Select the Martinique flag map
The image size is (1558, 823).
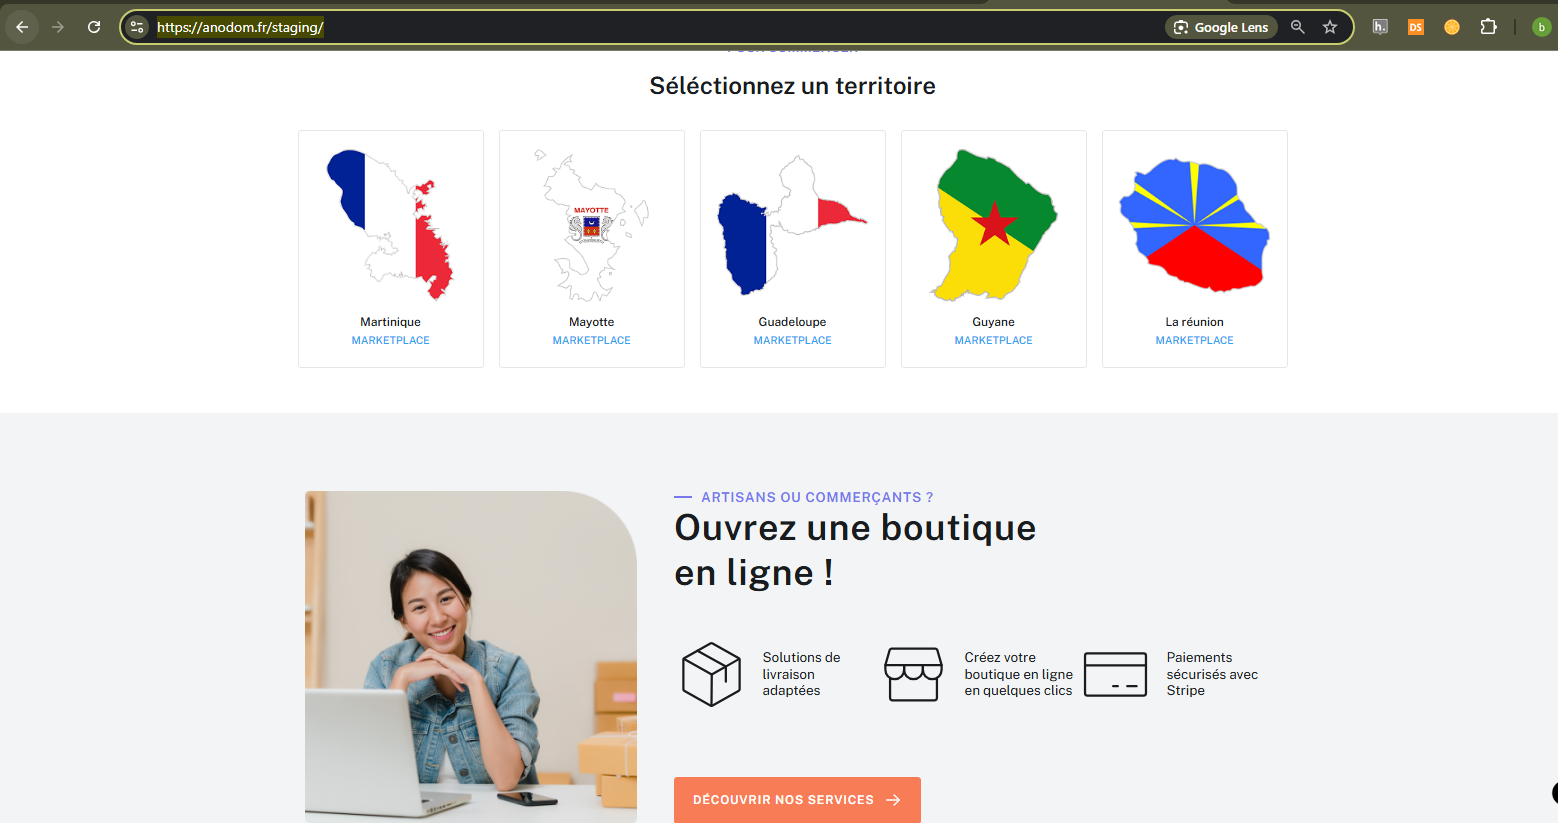391,225
